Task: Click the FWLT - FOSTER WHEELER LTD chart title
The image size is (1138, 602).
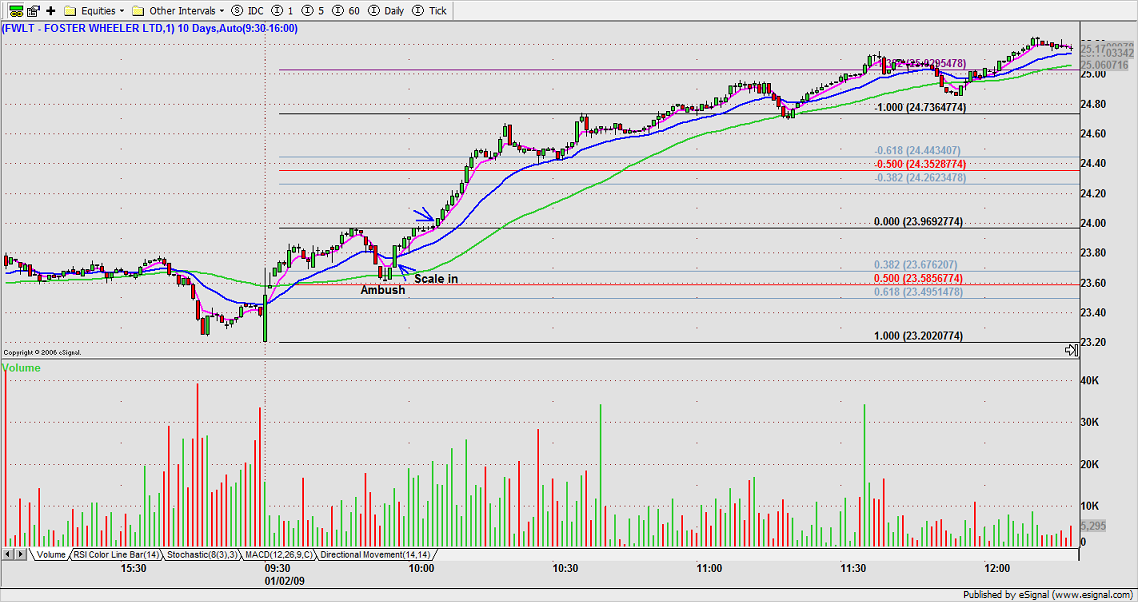Action: tap(149, 29)
